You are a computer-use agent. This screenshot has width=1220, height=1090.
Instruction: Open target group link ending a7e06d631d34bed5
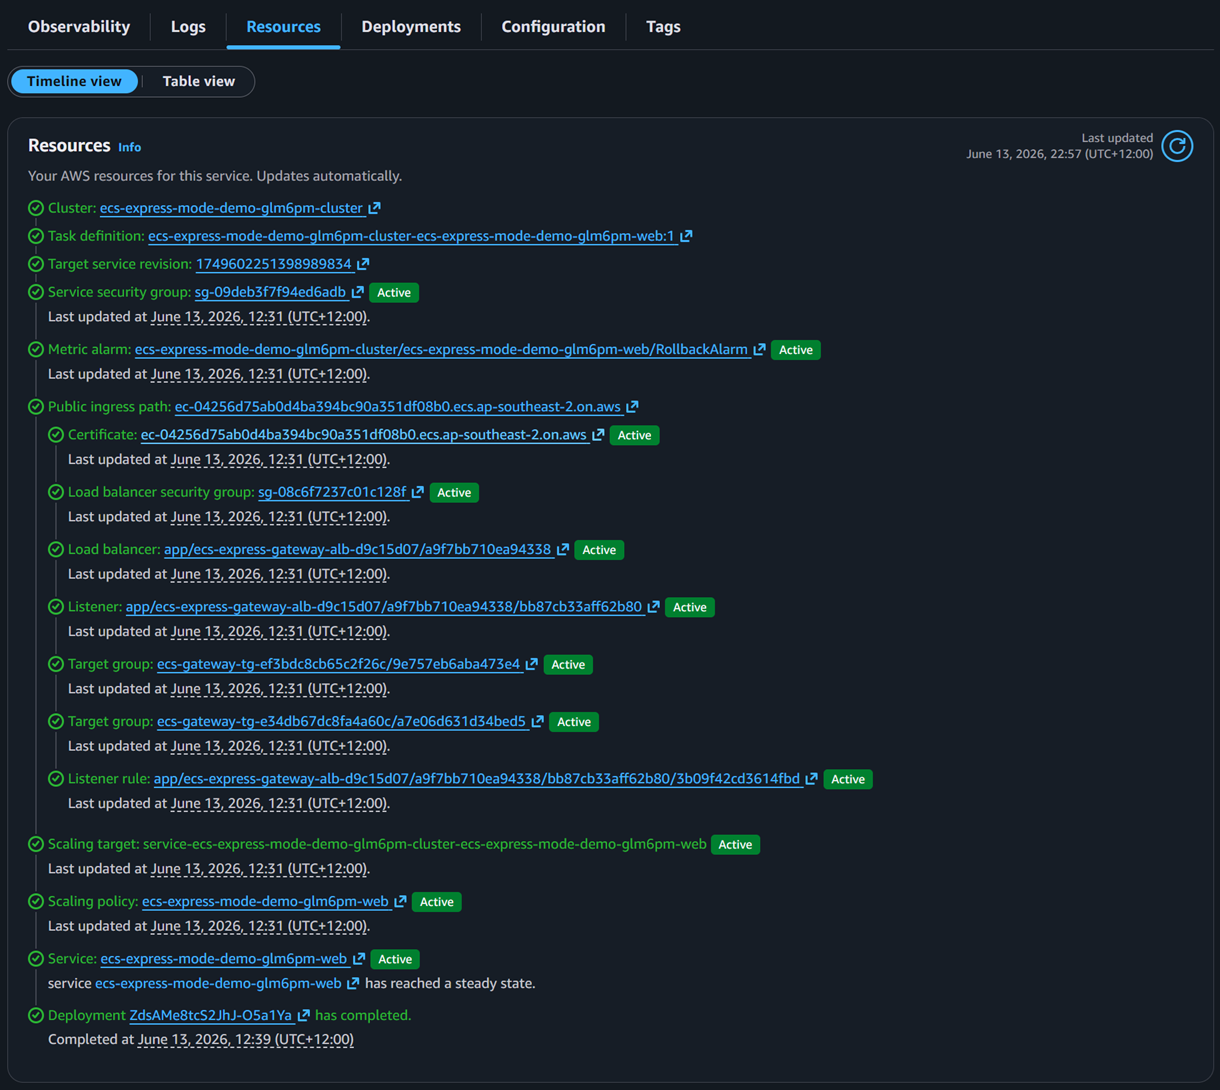[x=342, y=721]
